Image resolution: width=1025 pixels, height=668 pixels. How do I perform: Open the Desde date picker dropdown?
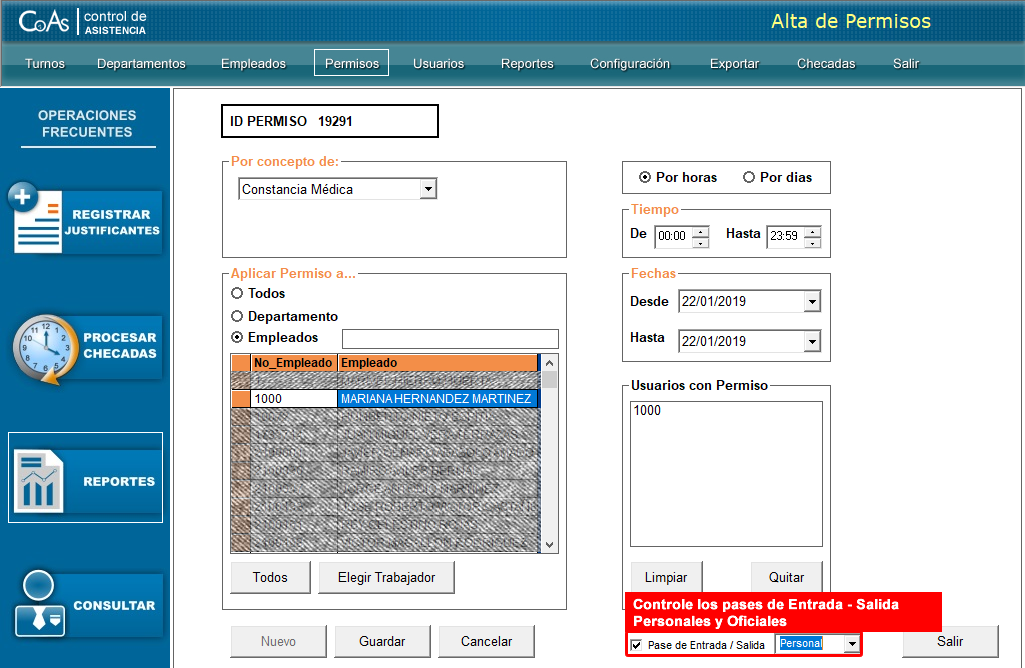[811, 301]
